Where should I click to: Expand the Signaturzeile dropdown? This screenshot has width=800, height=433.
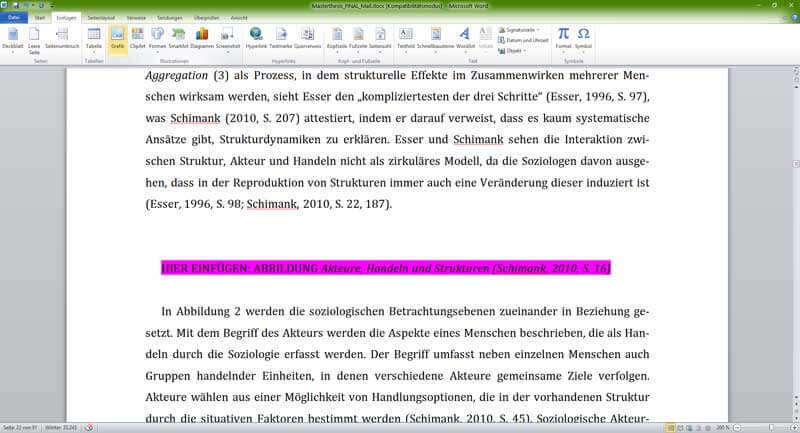pos(538,30)
